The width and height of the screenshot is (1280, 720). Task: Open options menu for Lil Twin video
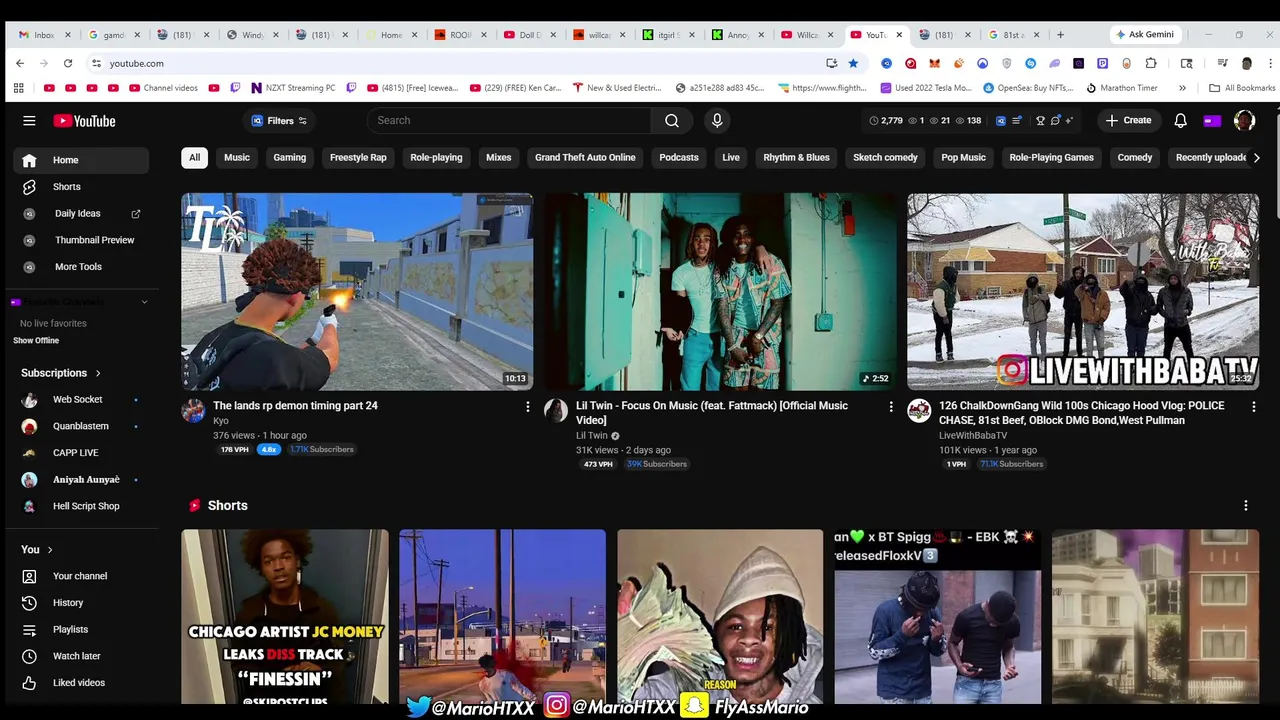click(x=891, y=407)
